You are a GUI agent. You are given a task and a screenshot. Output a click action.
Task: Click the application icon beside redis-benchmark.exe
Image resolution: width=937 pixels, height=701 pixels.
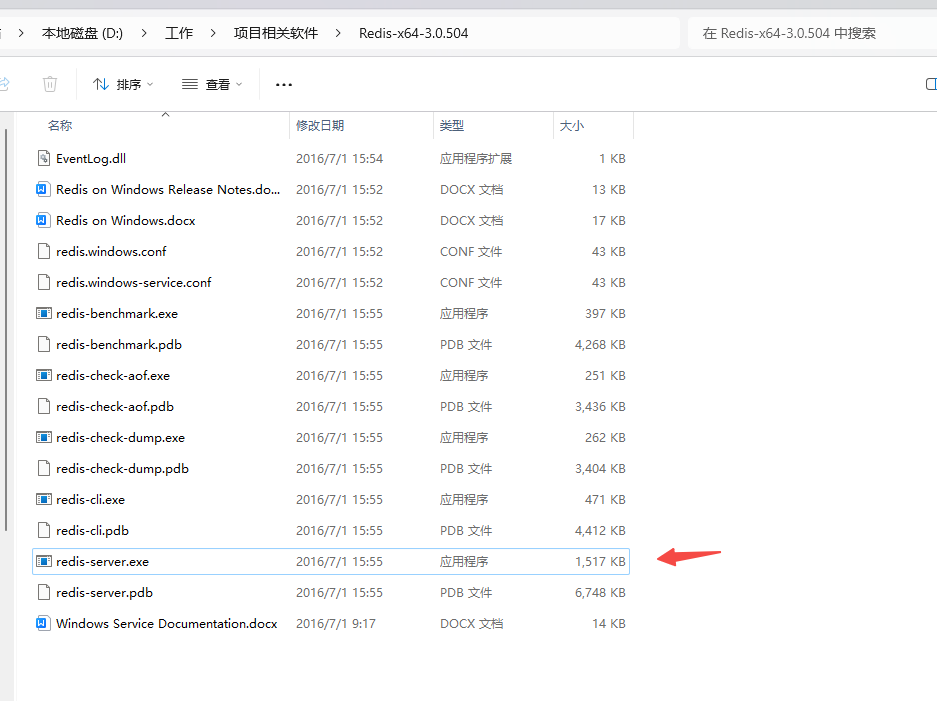42,313
